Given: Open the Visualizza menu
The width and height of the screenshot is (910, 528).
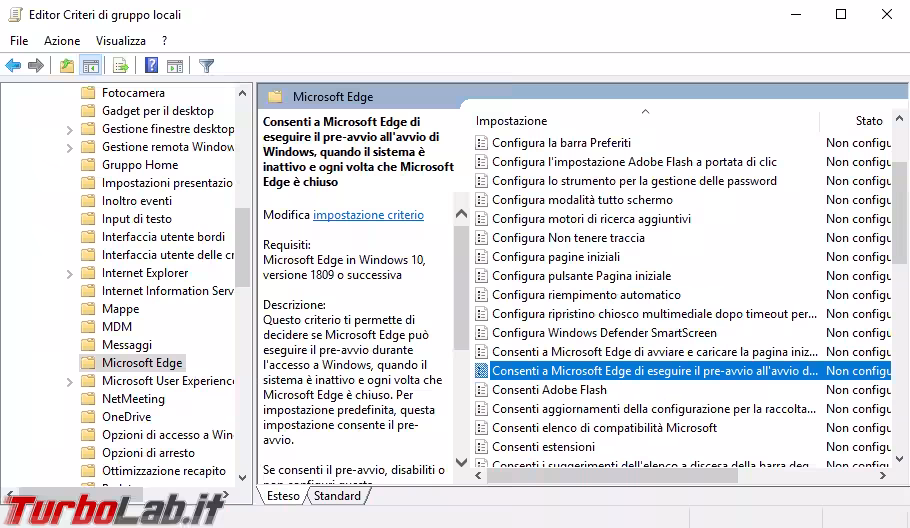Looking at the screenshot, I should click(121, 41).
